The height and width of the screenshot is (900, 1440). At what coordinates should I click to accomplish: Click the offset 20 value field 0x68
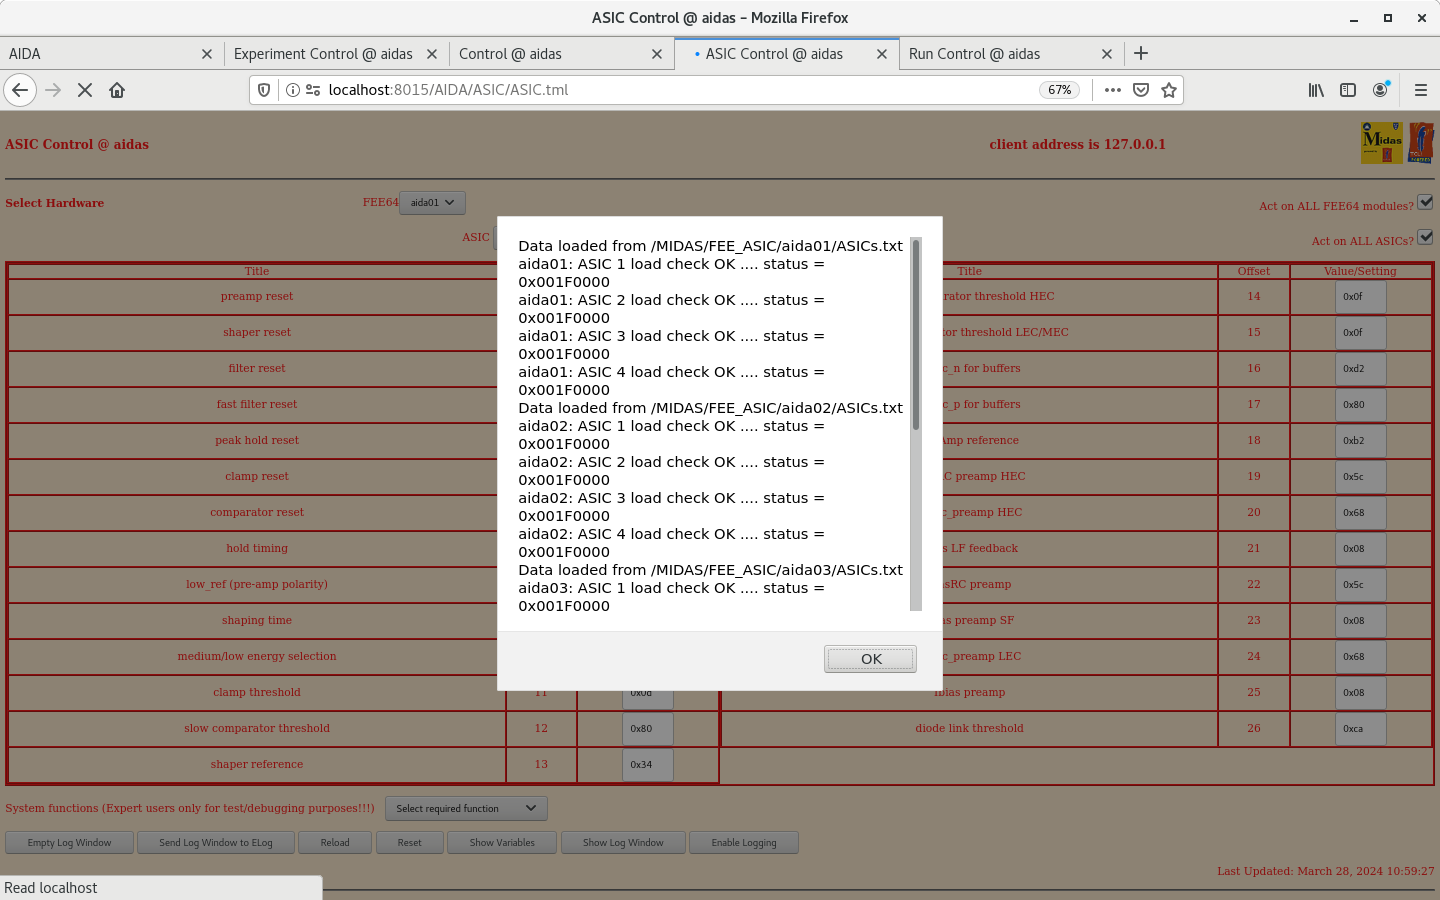click(x=1361, y=513)
